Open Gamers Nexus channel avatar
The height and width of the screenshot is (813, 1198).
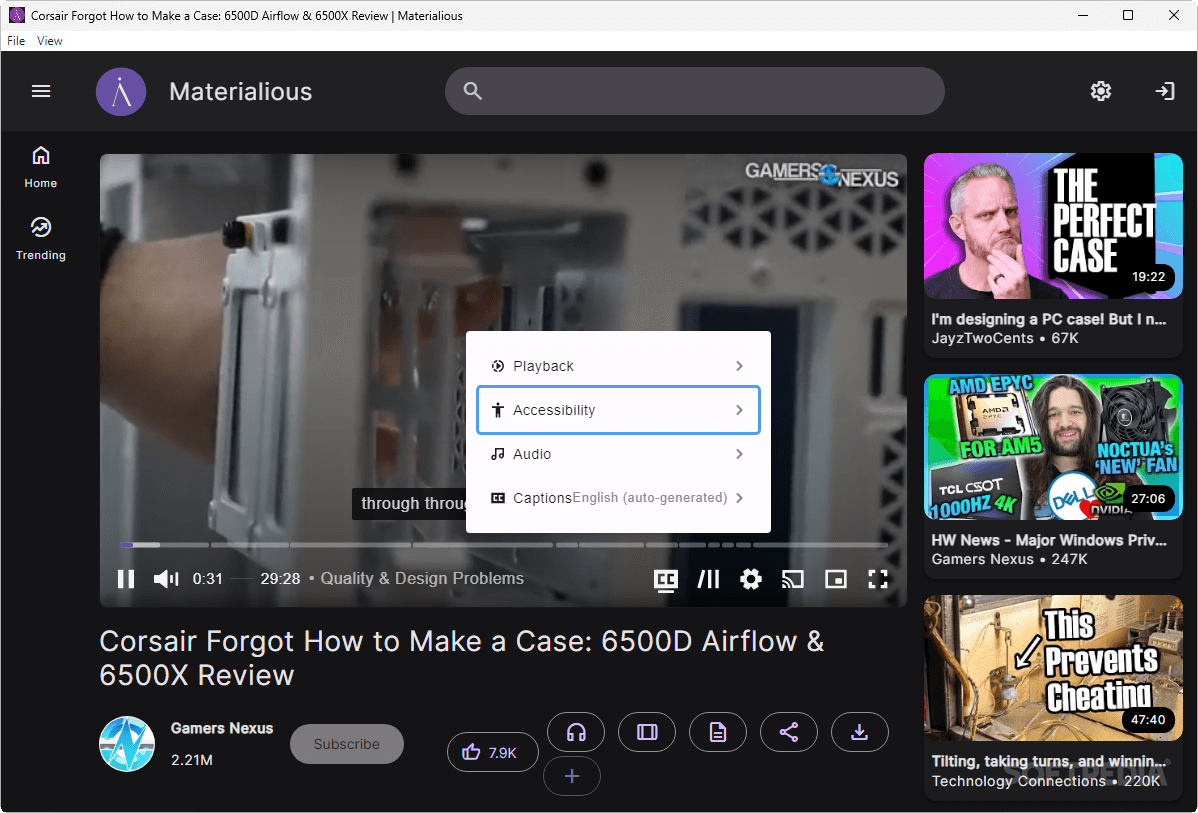coord(127,743)
